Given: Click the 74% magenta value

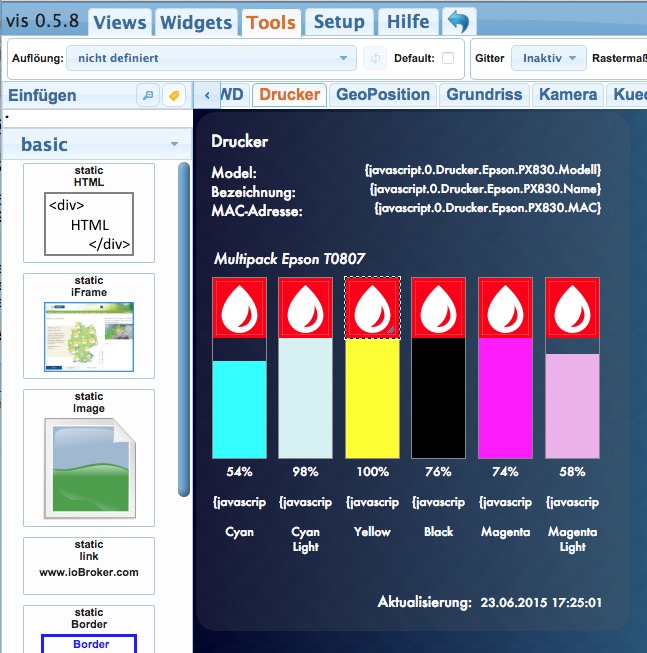Looking at the screenshot, I should [505, 472].
